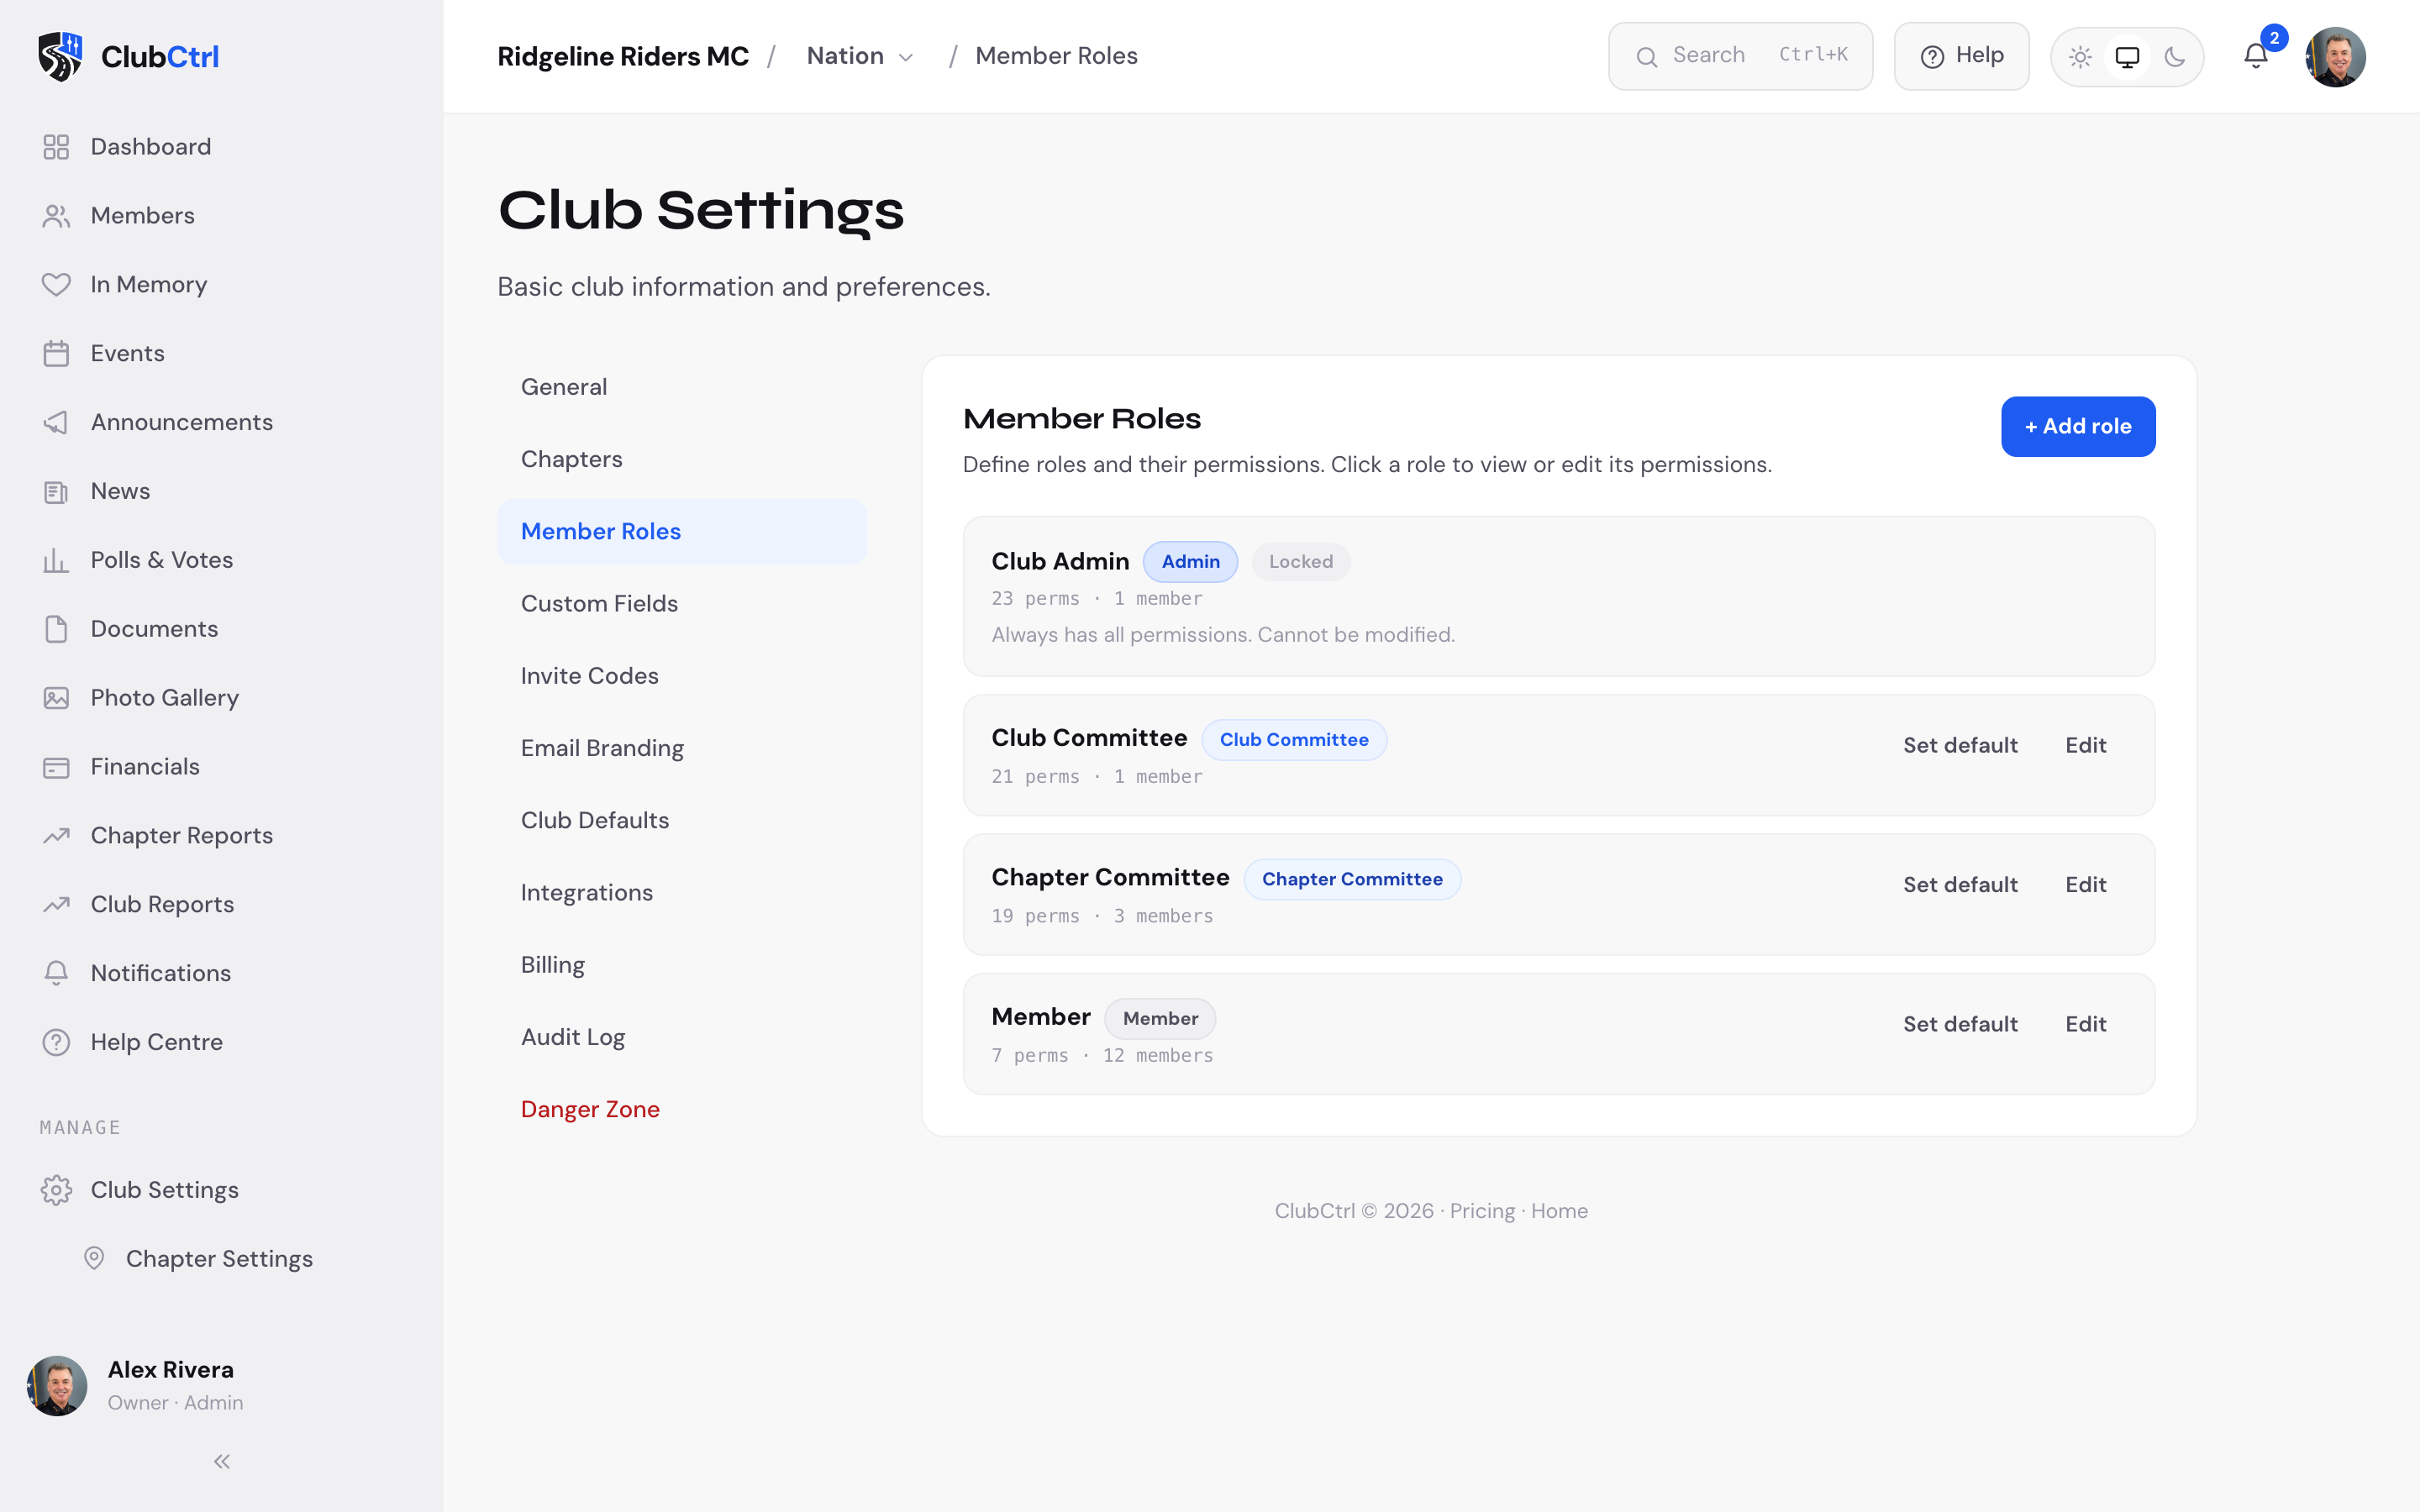Open the Danger Zone settings tab
The height and width of the screenshot is (1512, 2420).
[x=682, y=1109]
